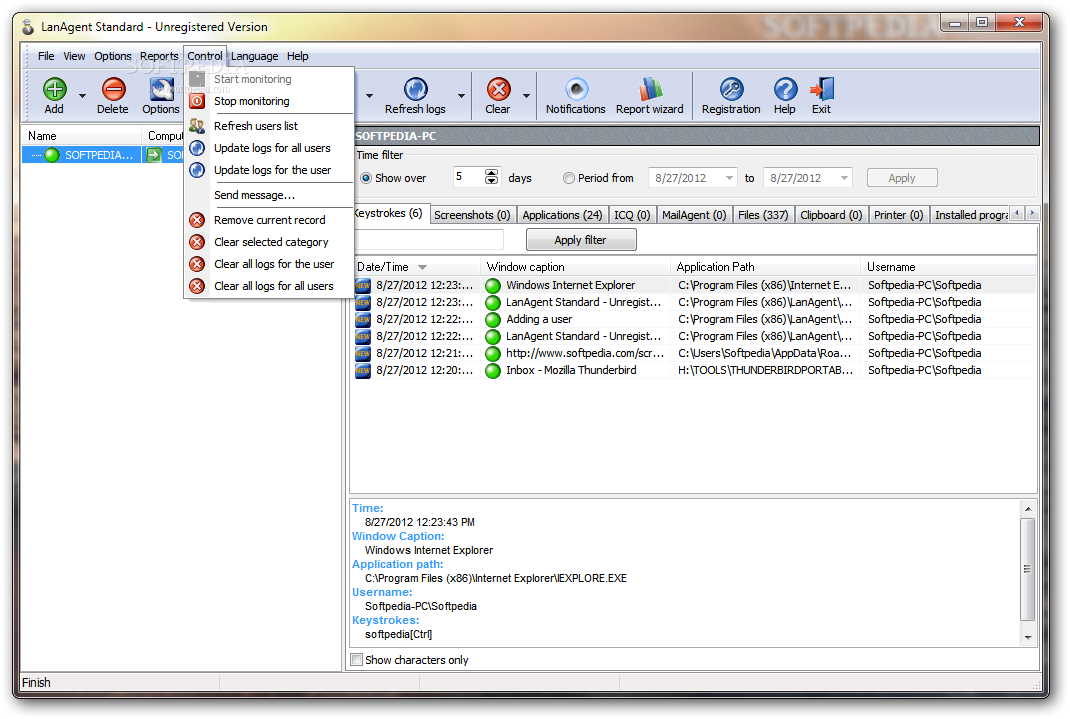
Task: Switch to the Files (337) tab
Action: click(x=763, y=215)
